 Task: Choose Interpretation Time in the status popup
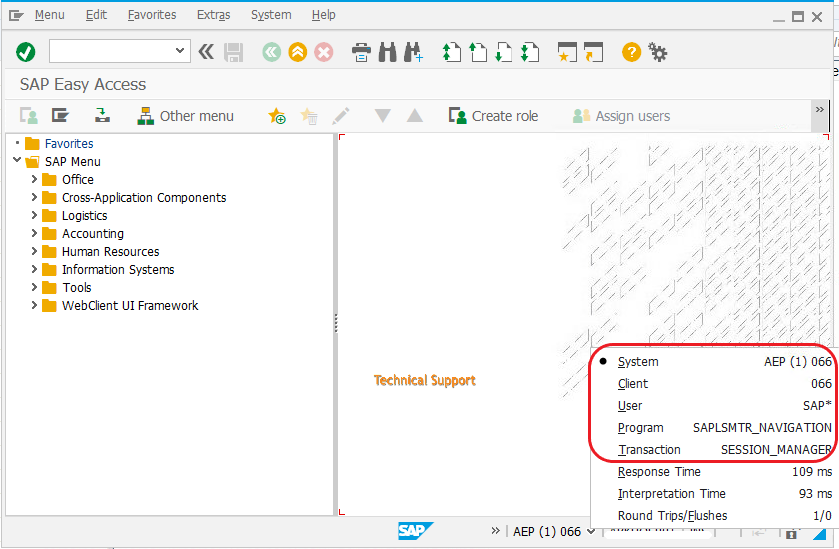[714, 493]
